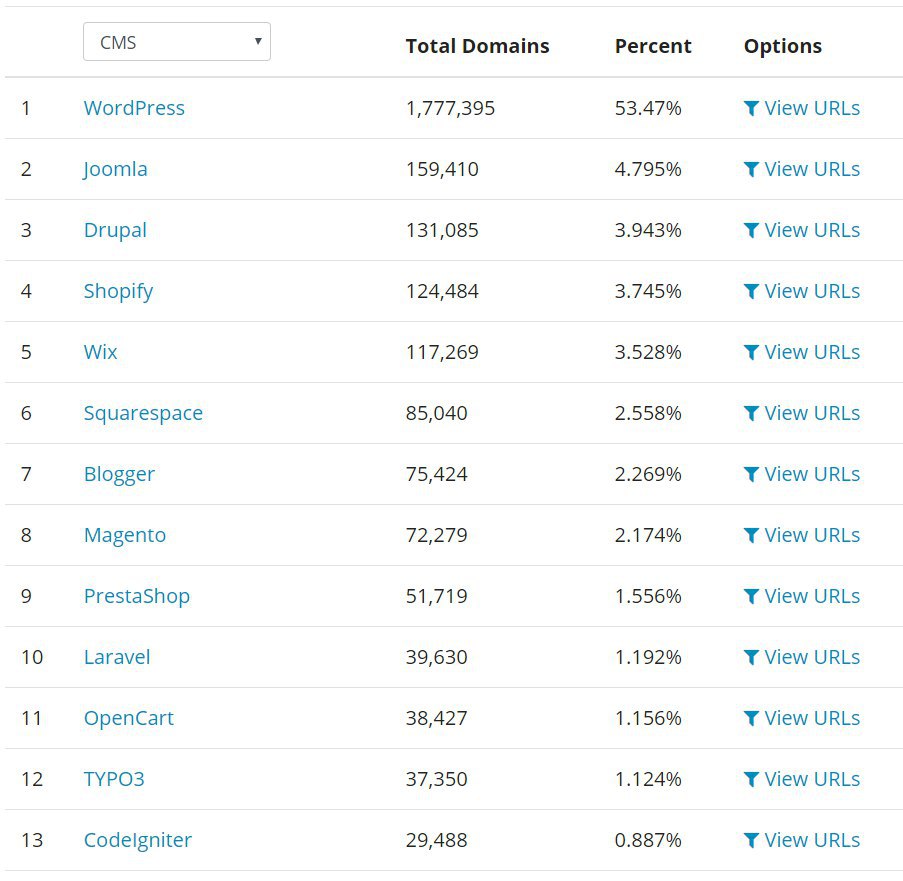The height and width of the screenshot is (881, 903).
Task: Click the filter icon in Squarespace row
Action: coord(751,413)
